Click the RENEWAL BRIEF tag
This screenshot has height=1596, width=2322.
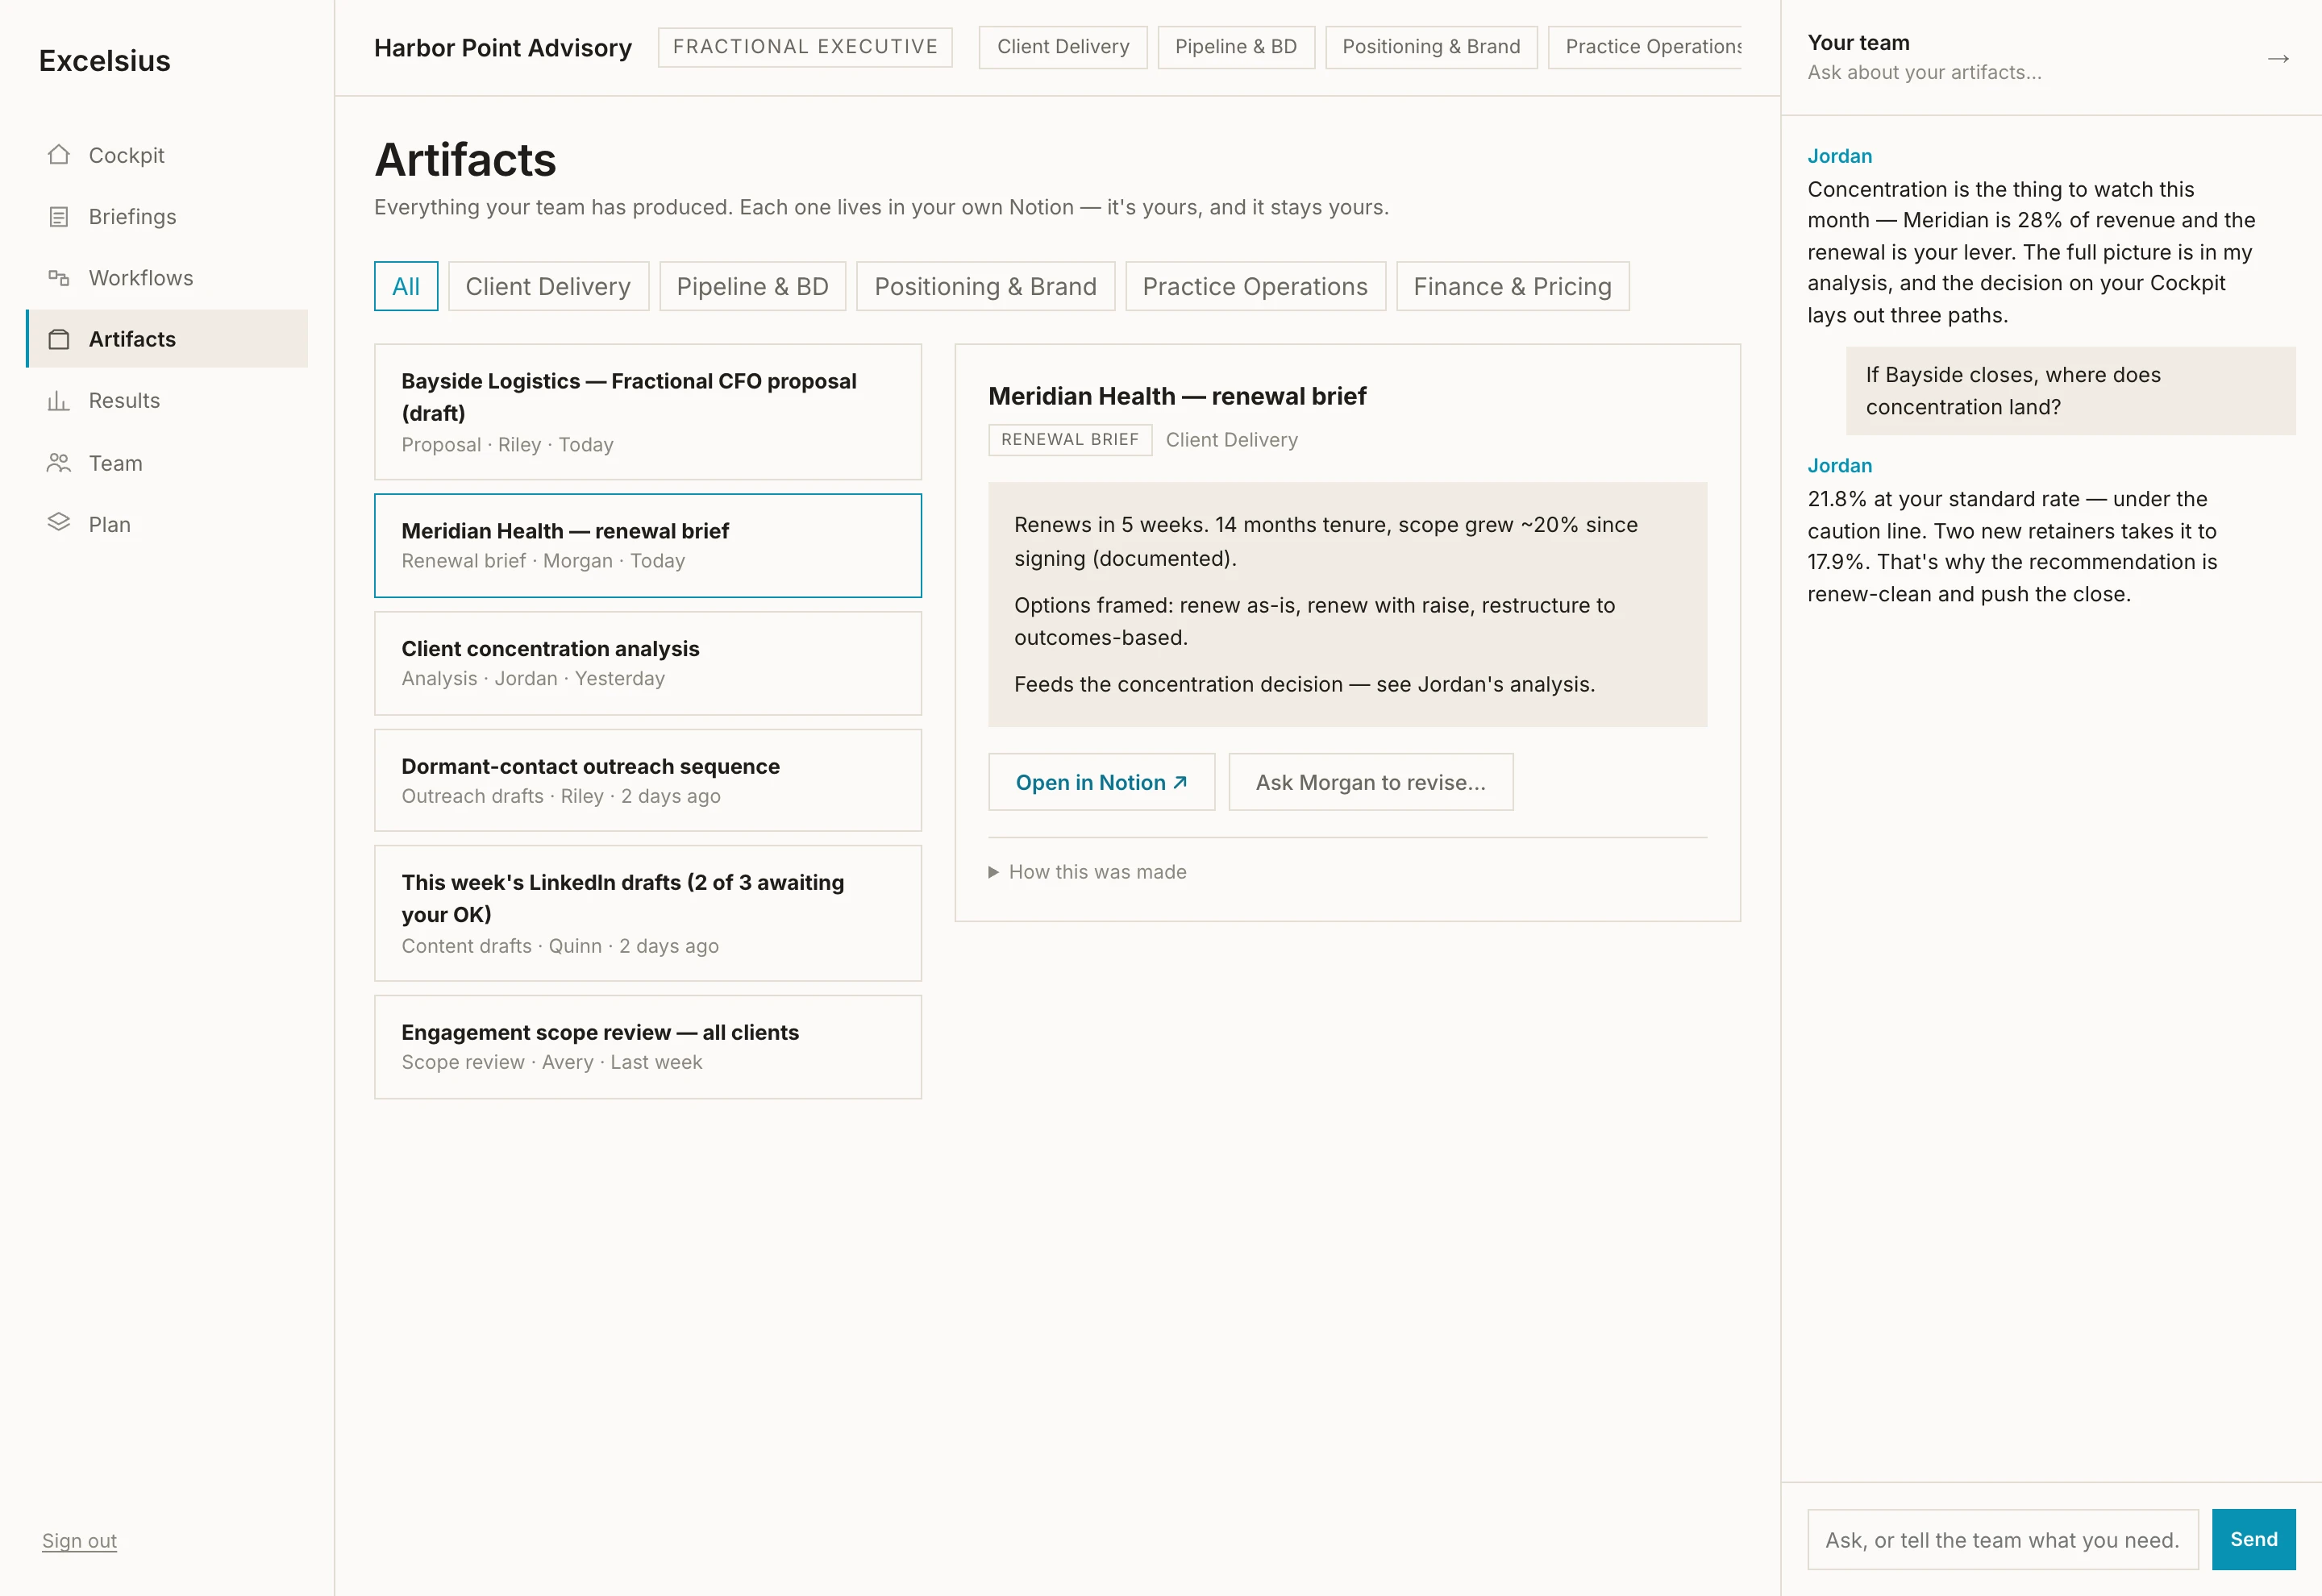(x=1069, y=440)
